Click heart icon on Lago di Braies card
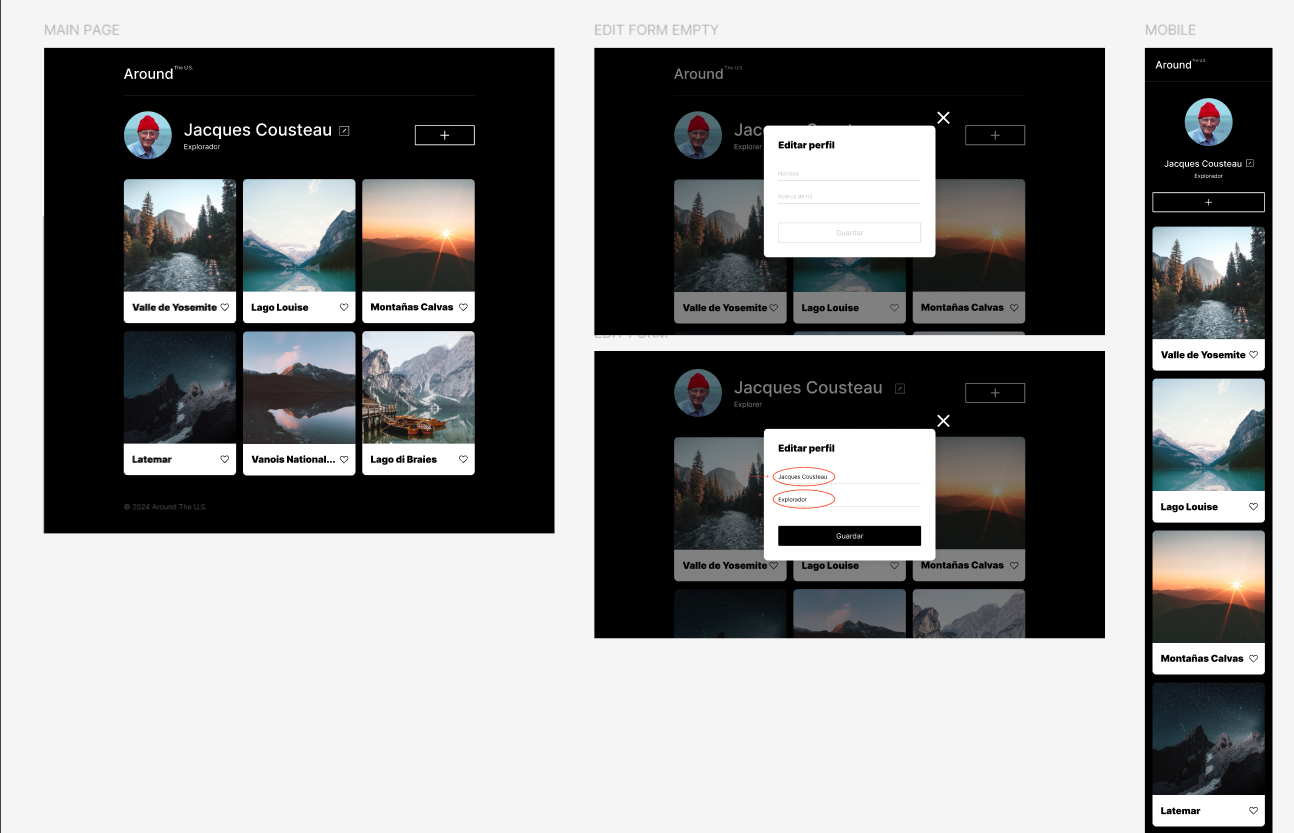The width and height of the screenshot is (1294, 833). click(x=463, y=460)
